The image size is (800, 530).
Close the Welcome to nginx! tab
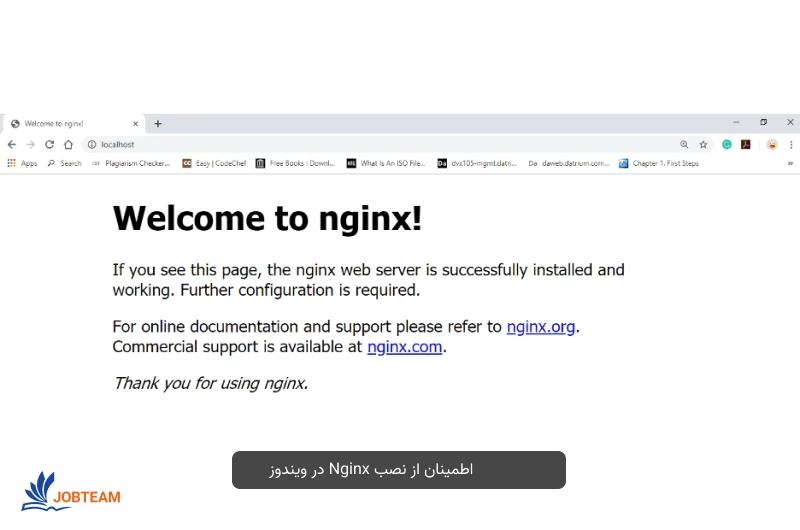click(135, 123)
